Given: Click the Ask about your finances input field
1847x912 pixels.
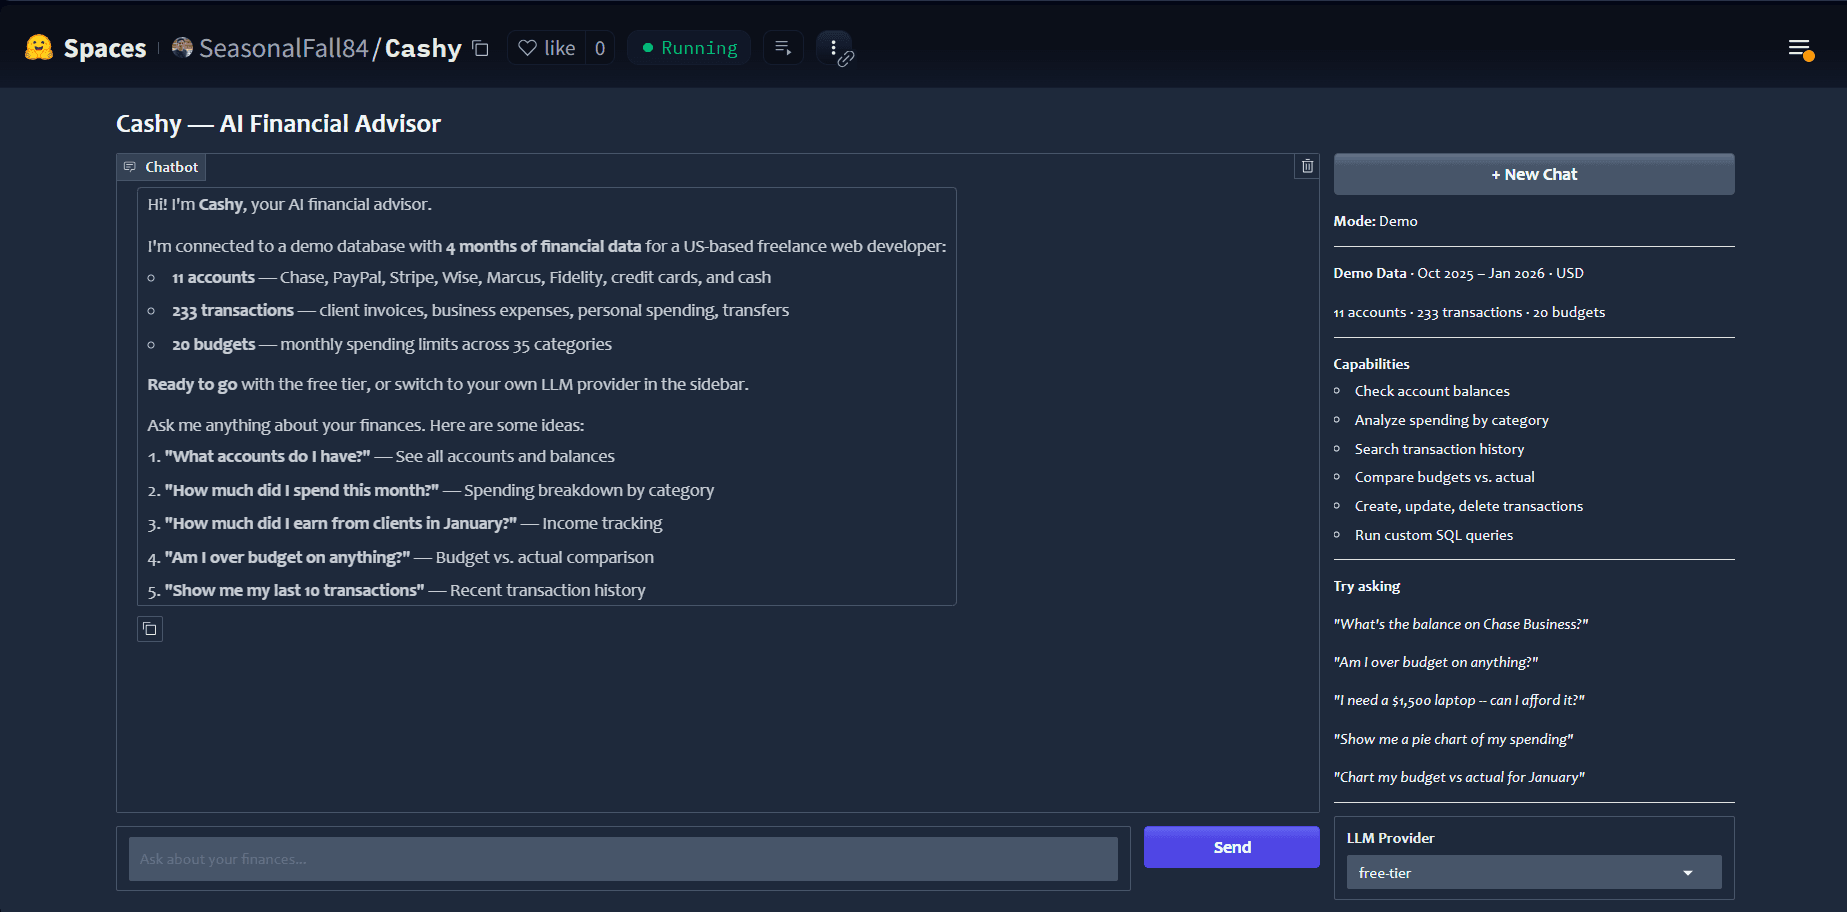Looking at the screenshot, I should point(622,858).
